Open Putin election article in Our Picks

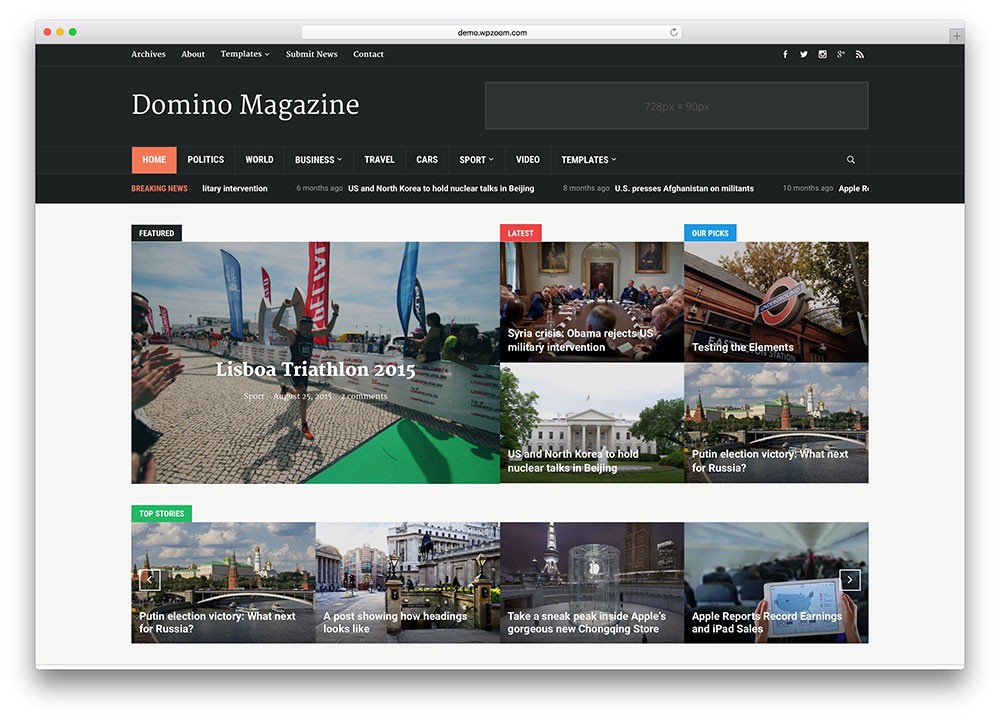tap(776, 423)
